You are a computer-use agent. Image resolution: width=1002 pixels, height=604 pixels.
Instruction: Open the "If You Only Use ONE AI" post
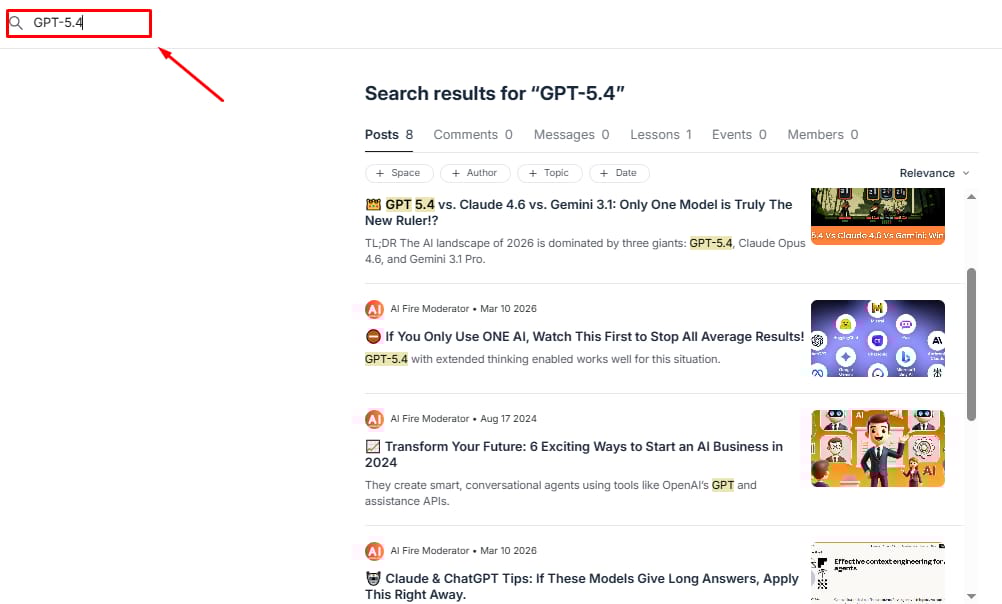click(590, 336)
